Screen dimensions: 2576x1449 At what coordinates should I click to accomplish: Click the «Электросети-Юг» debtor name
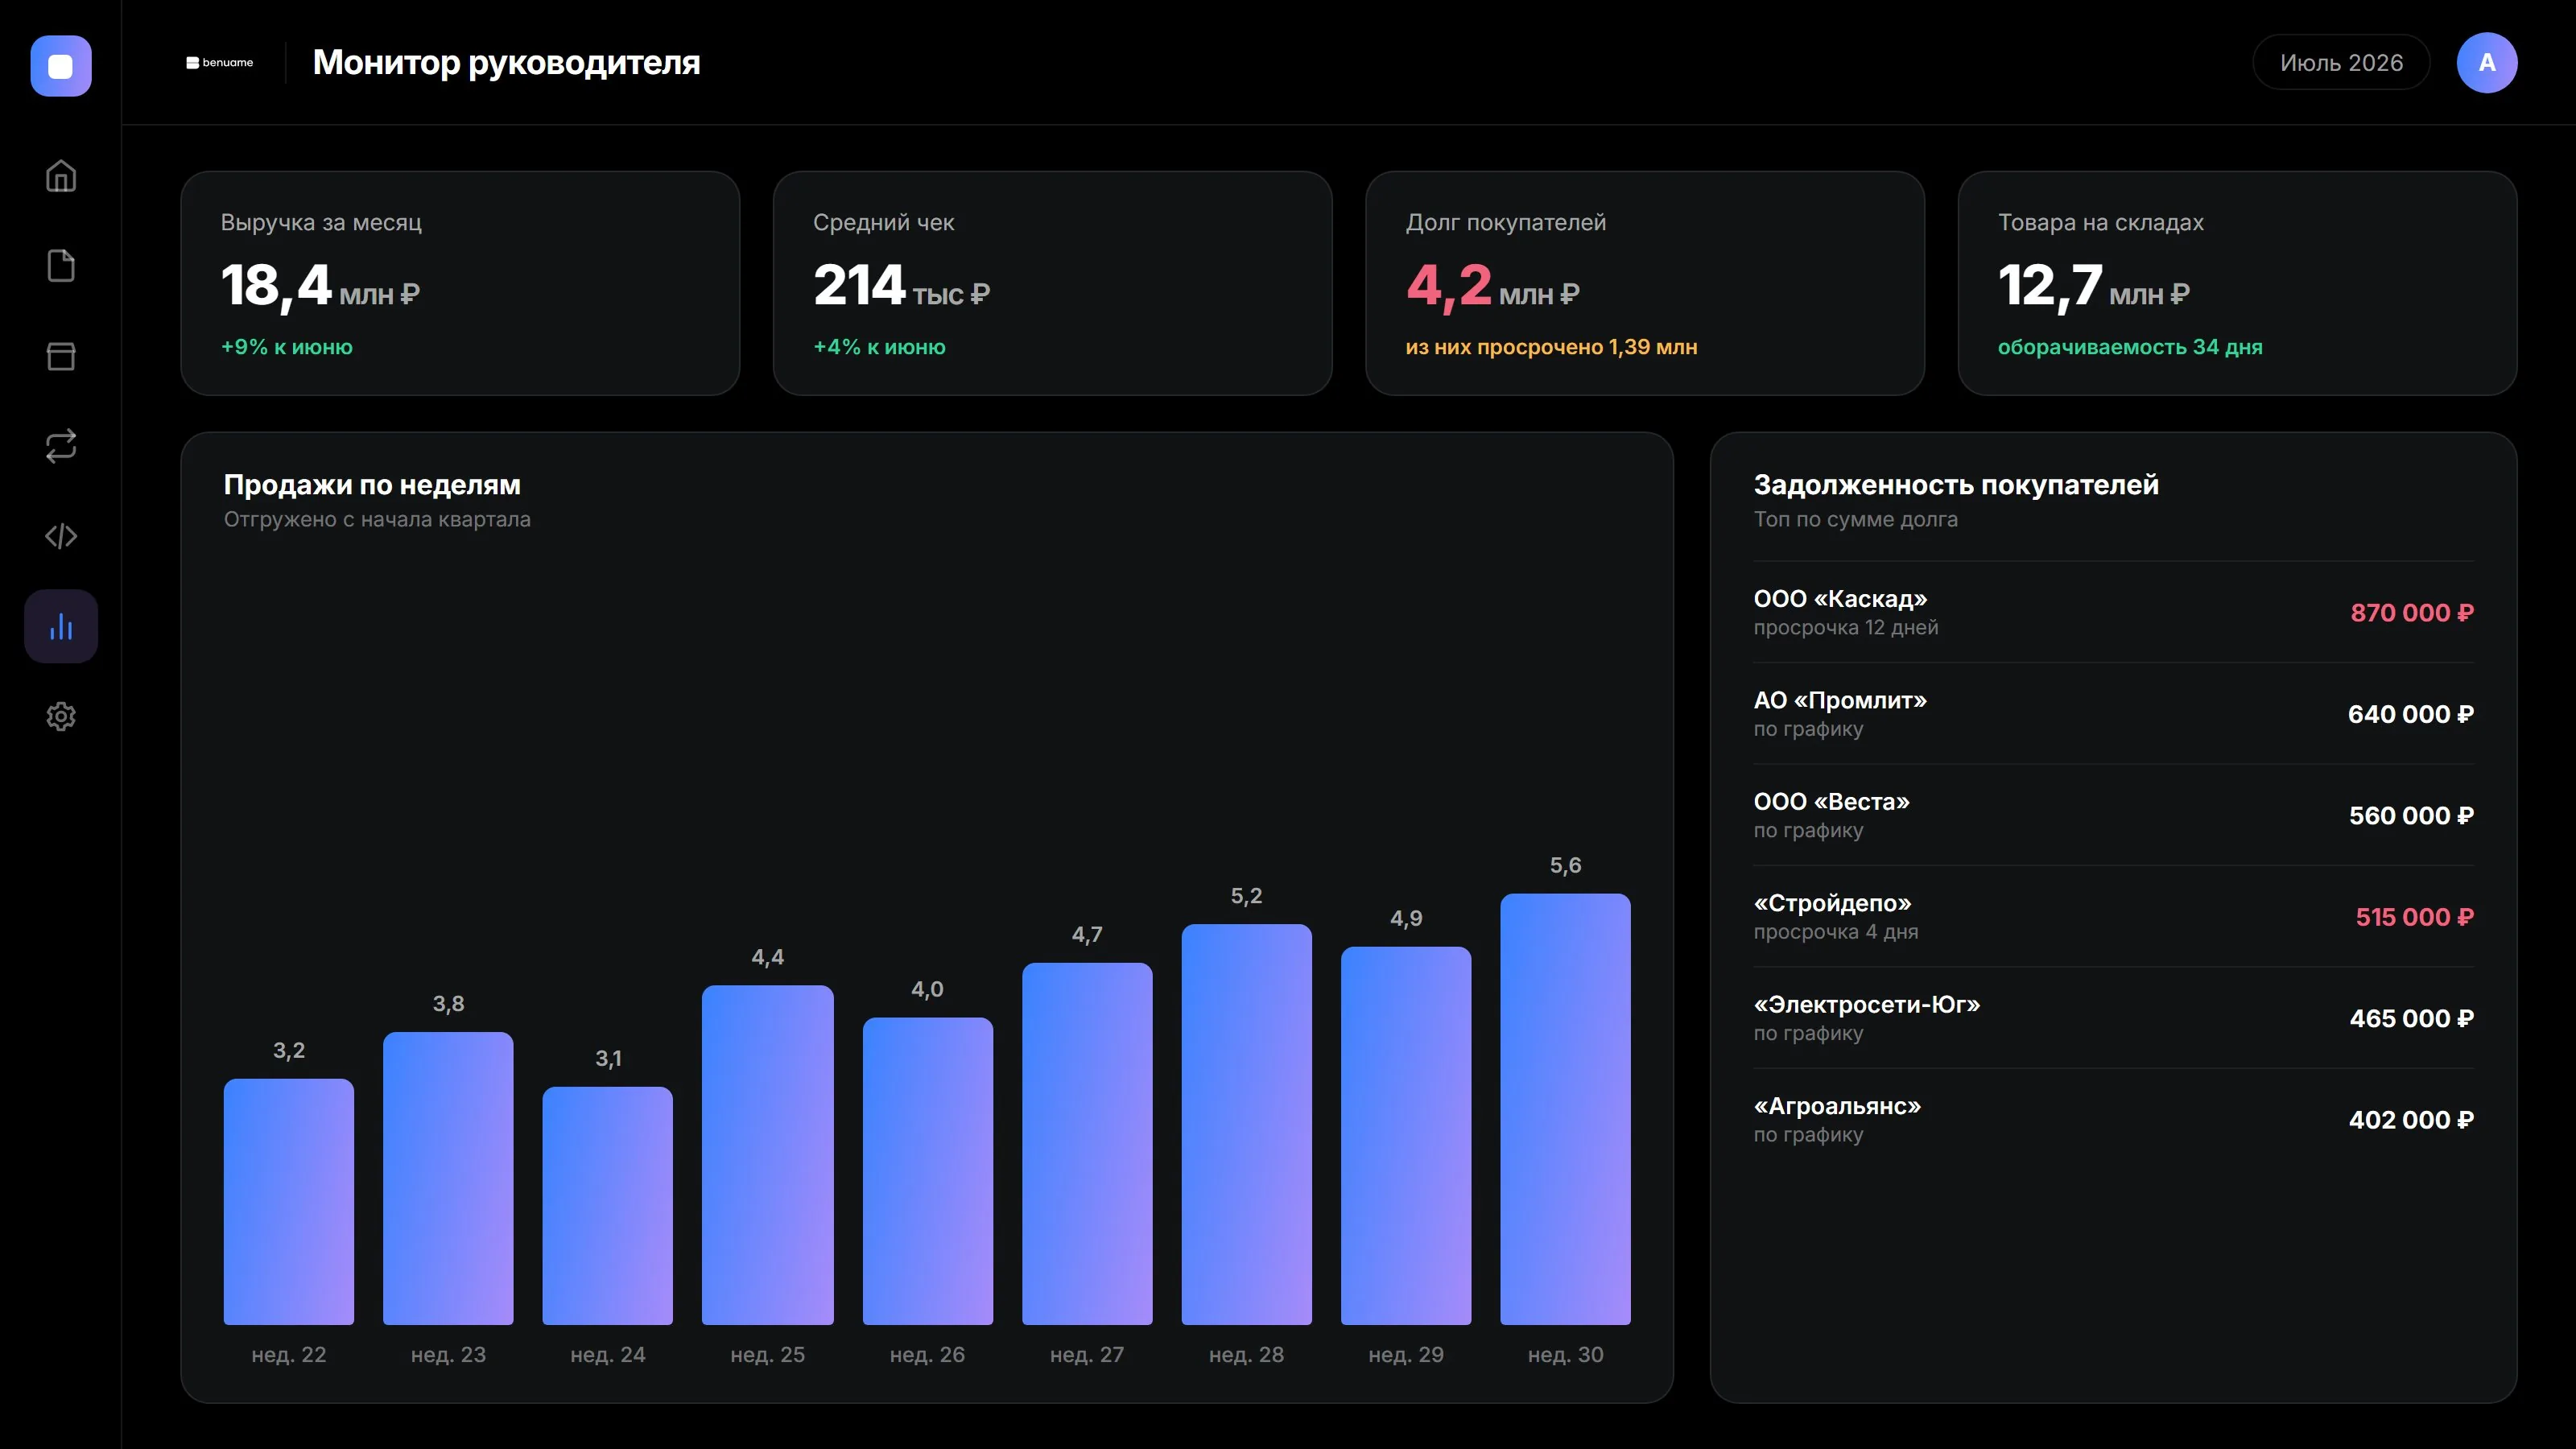[1866, 1004]
